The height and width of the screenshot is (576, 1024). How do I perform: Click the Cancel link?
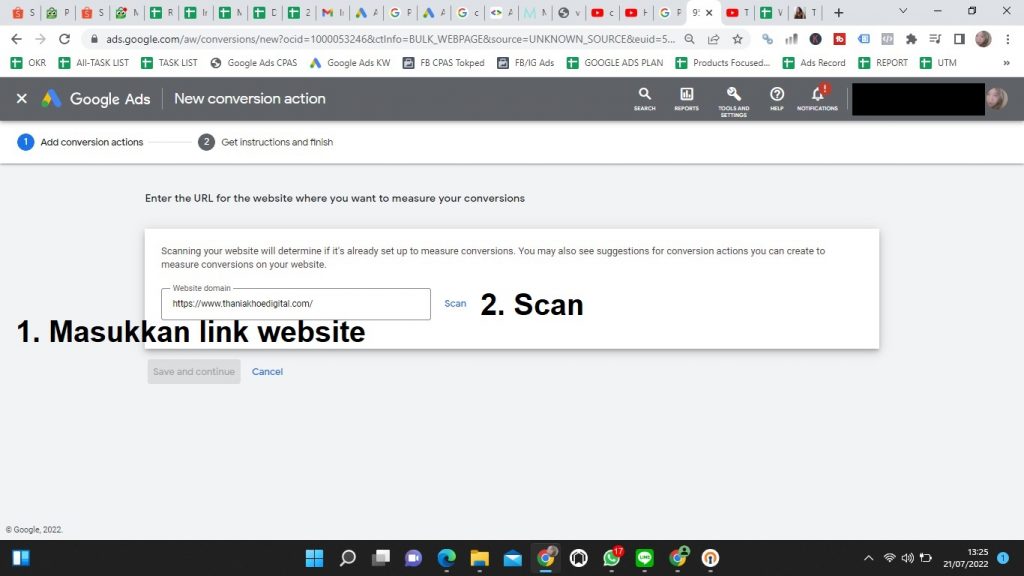(267, 372)
